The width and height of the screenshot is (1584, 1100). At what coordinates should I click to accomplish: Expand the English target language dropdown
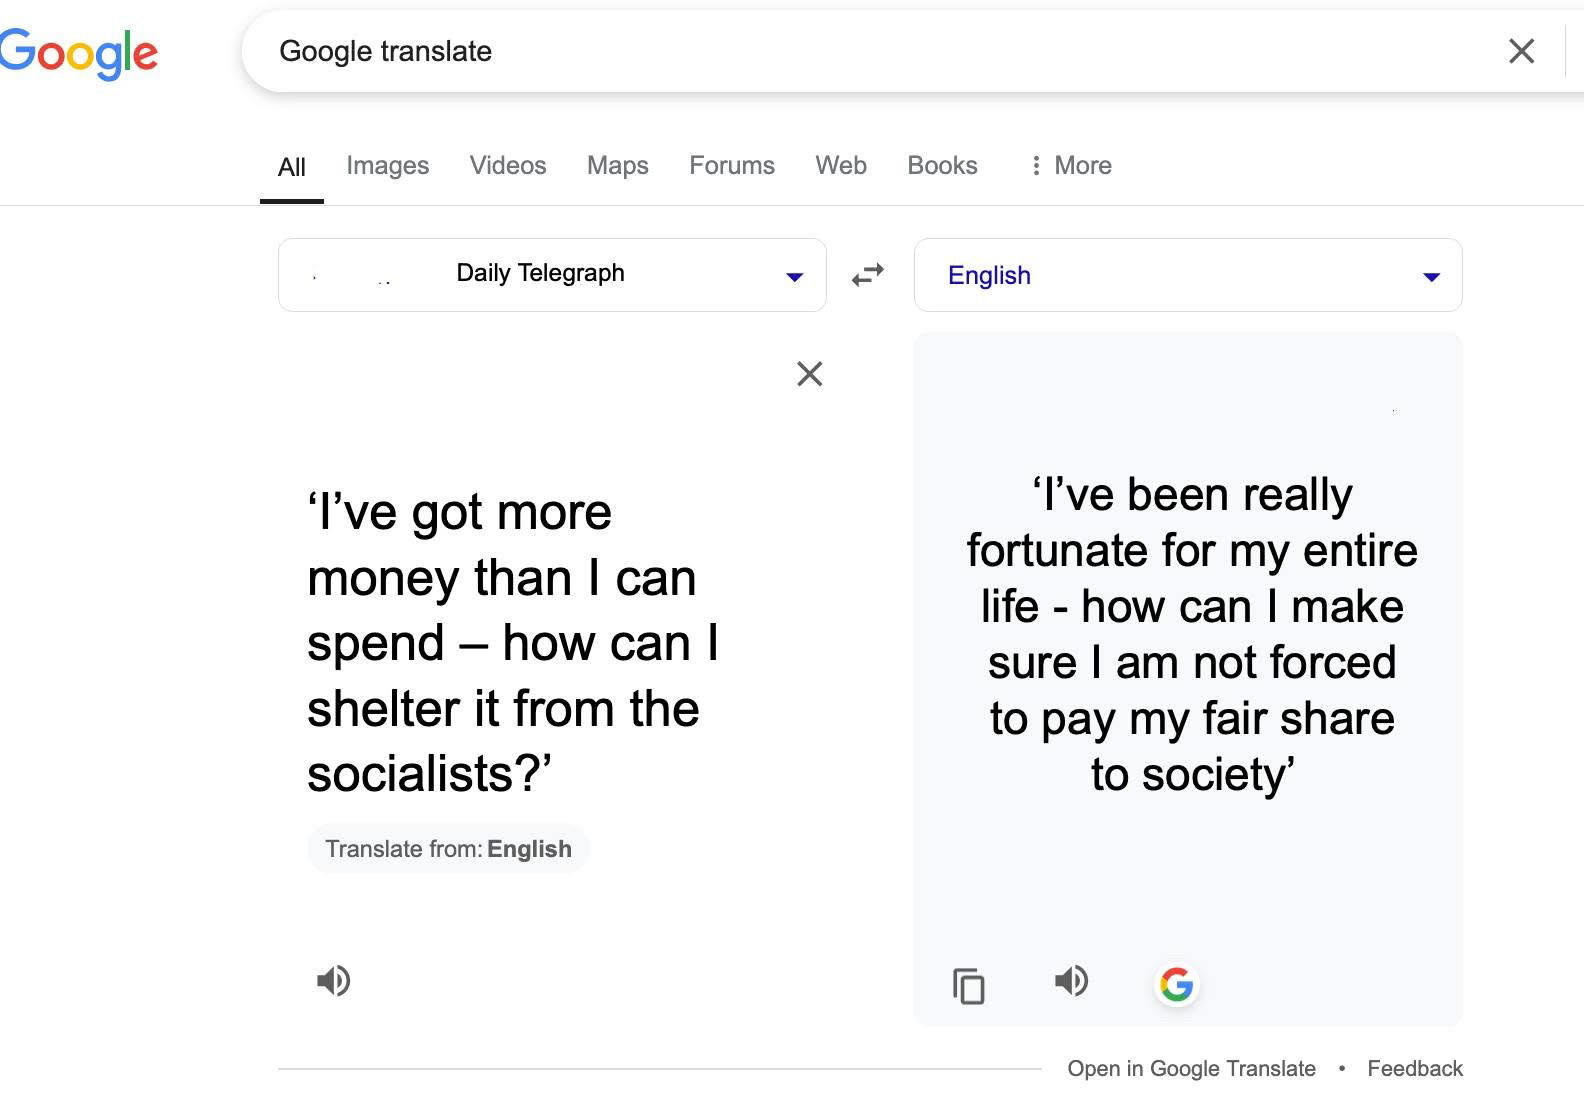1188,275
